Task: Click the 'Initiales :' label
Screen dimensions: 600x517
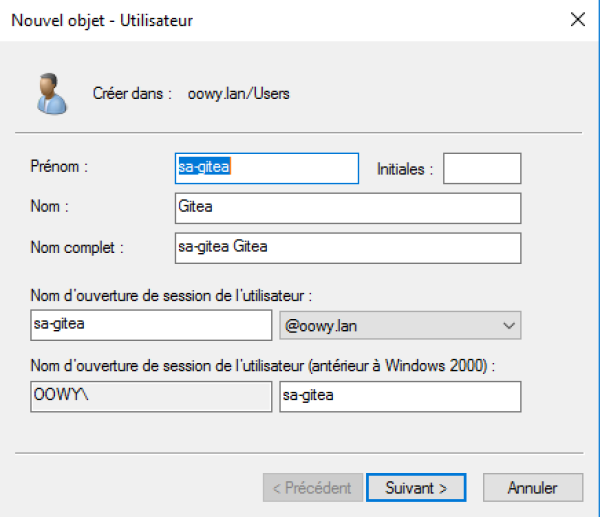Action: [x=404, y=169]
